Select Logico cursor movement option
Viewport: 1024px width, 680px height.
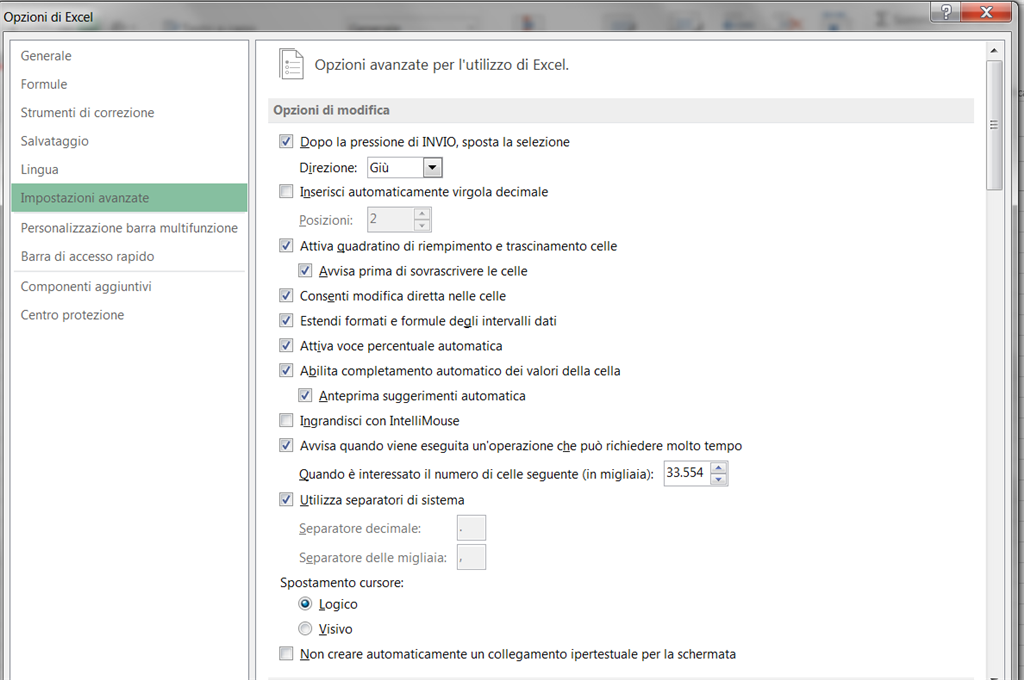[x=305, y=604]
